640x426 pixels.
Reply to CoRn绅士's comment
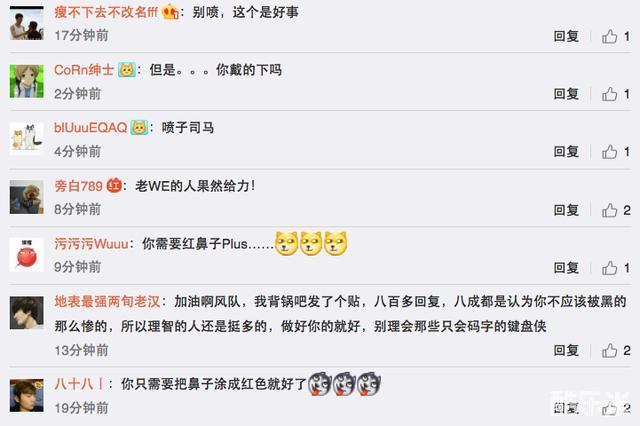click(566, 94)
